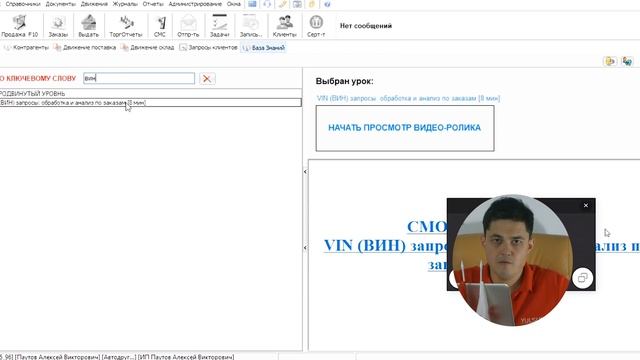Expand the video overlay with pop-out icon
Screen dimensions: 640x360
(x=582, y=278)
